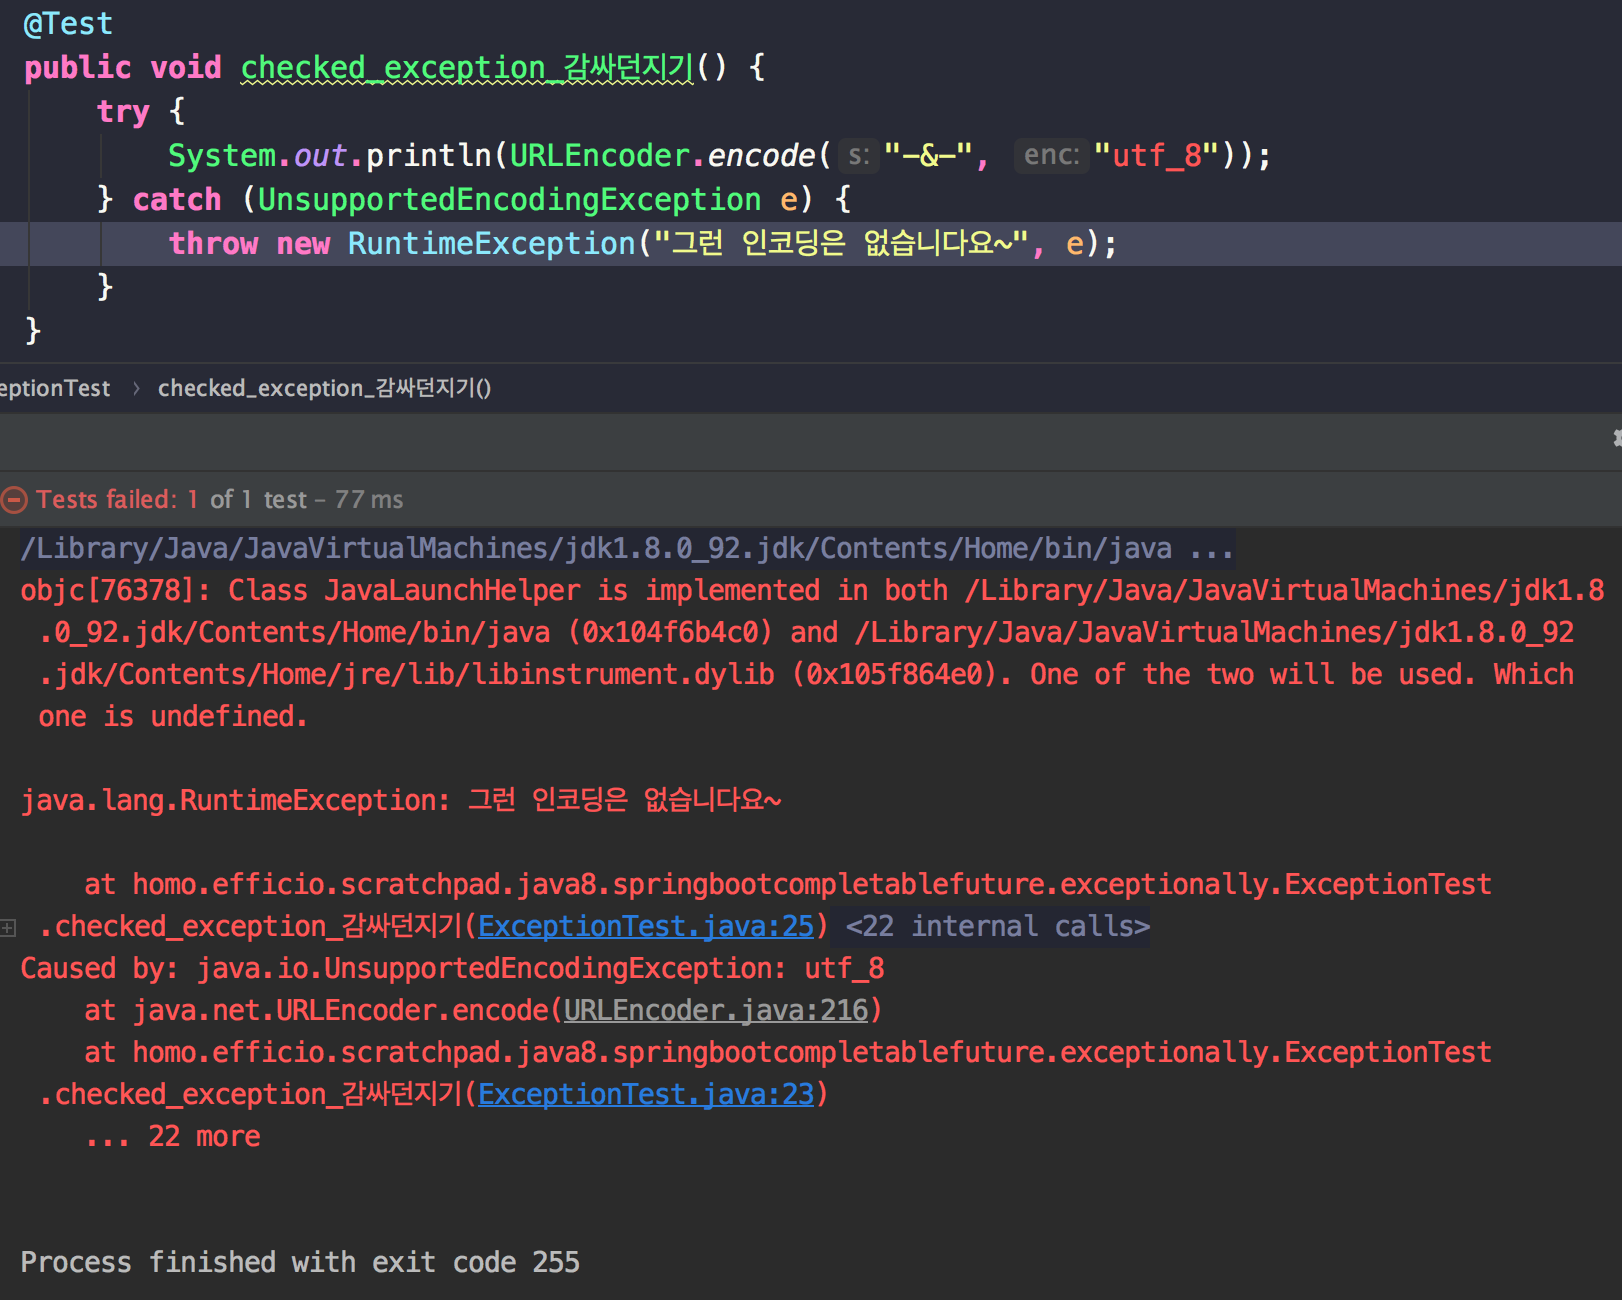Click the @Test annotation
Viewport: 1622px width, 1300px height.
point(68,23)
